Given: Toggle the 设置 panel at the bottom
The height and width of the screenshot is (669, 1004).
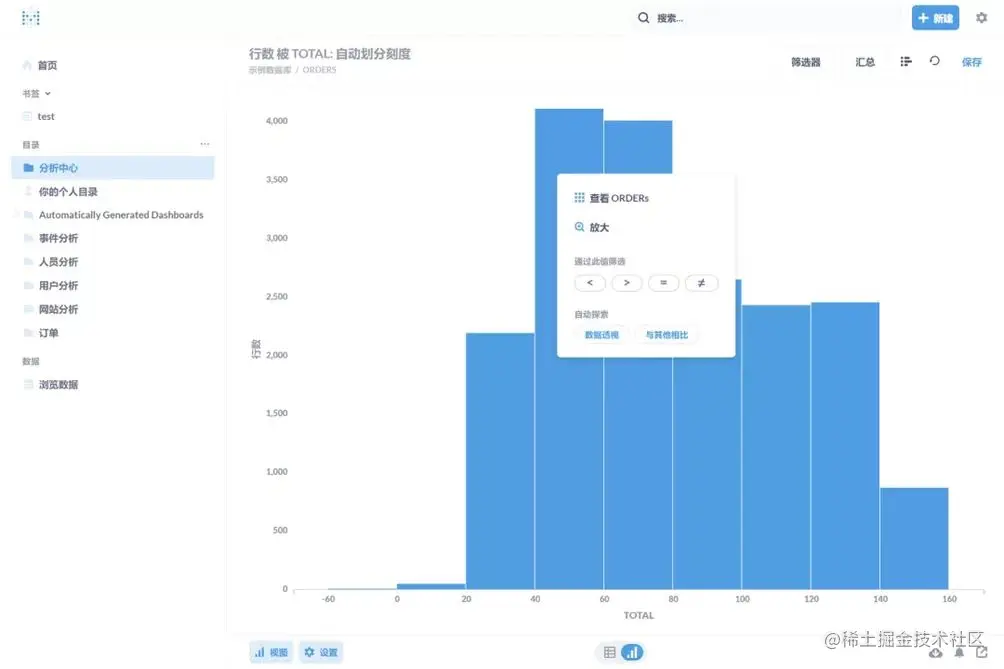Looking at the screenshot, I should tap(320, 650).
